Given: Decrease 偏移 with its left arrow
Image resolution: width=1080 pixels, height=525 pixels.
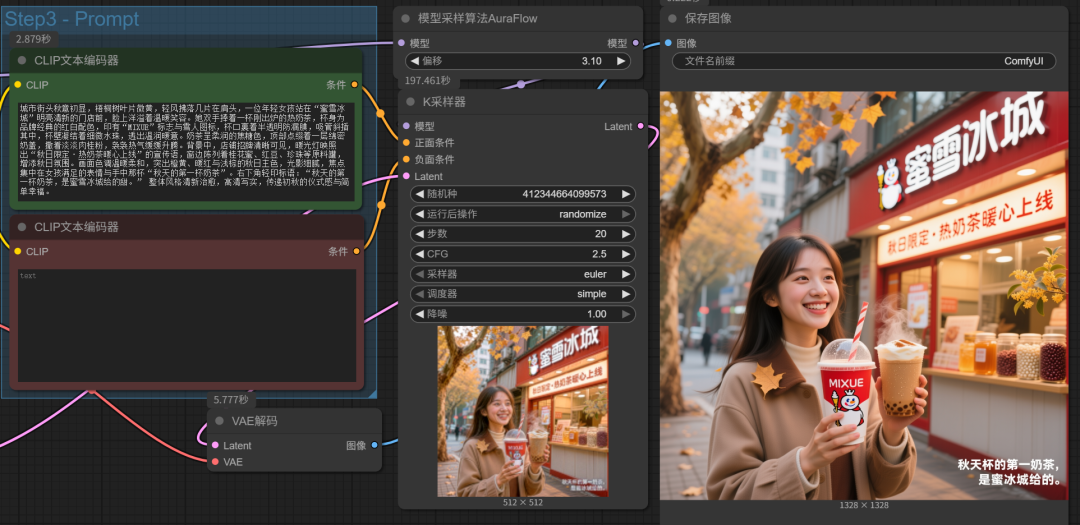Looking at the screenshot, I should point(415,61).
